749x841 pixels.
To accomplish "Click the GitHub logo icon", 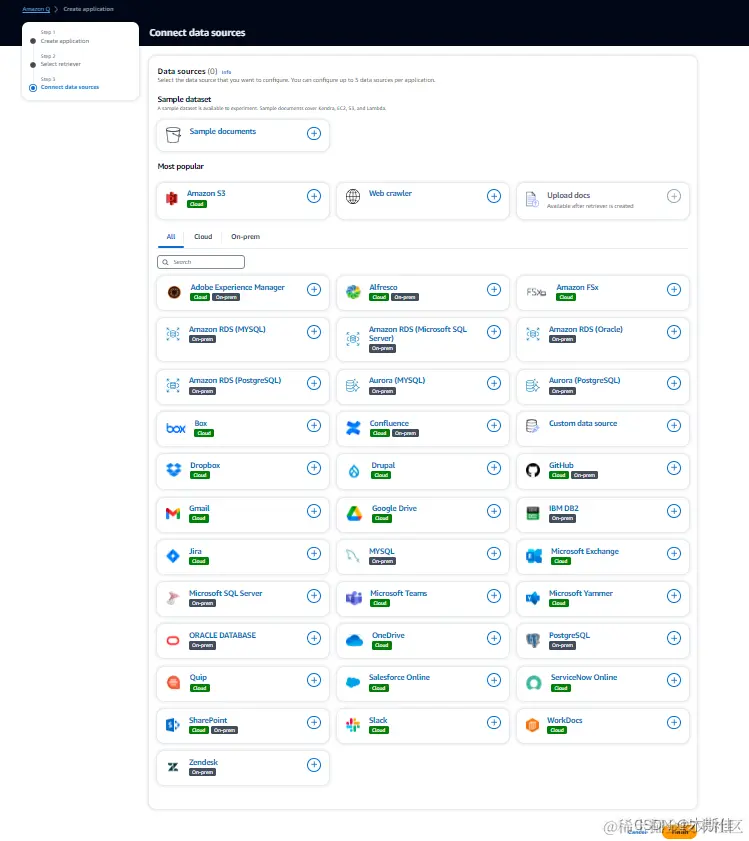I will click(x=533, y=470).
